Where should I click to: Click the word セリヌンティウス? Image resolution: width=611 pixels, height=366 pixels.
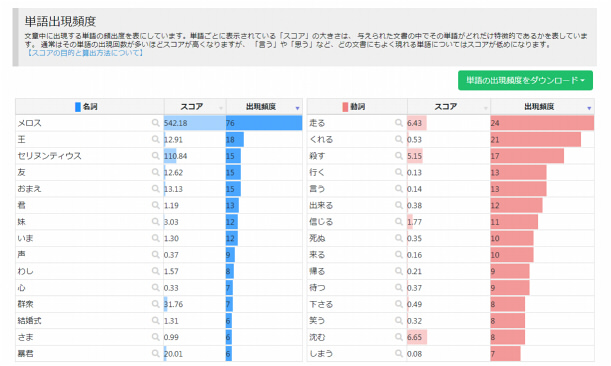pyautogui.click(x=49, y=156)
